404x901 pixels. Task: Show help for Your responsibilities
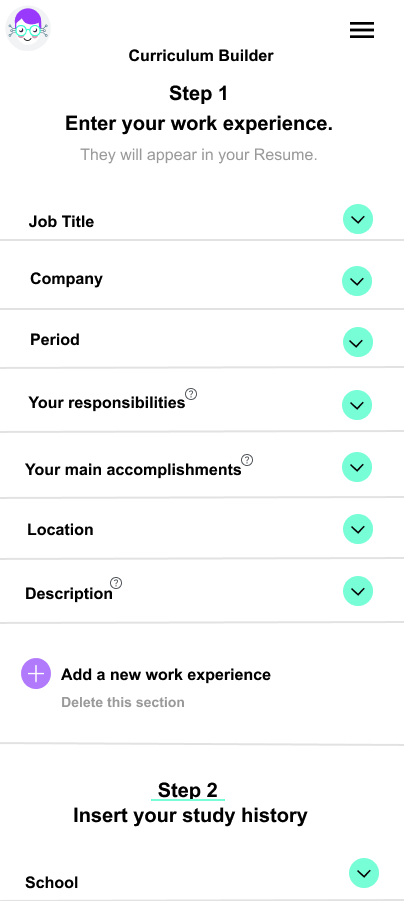pos(191,394)
